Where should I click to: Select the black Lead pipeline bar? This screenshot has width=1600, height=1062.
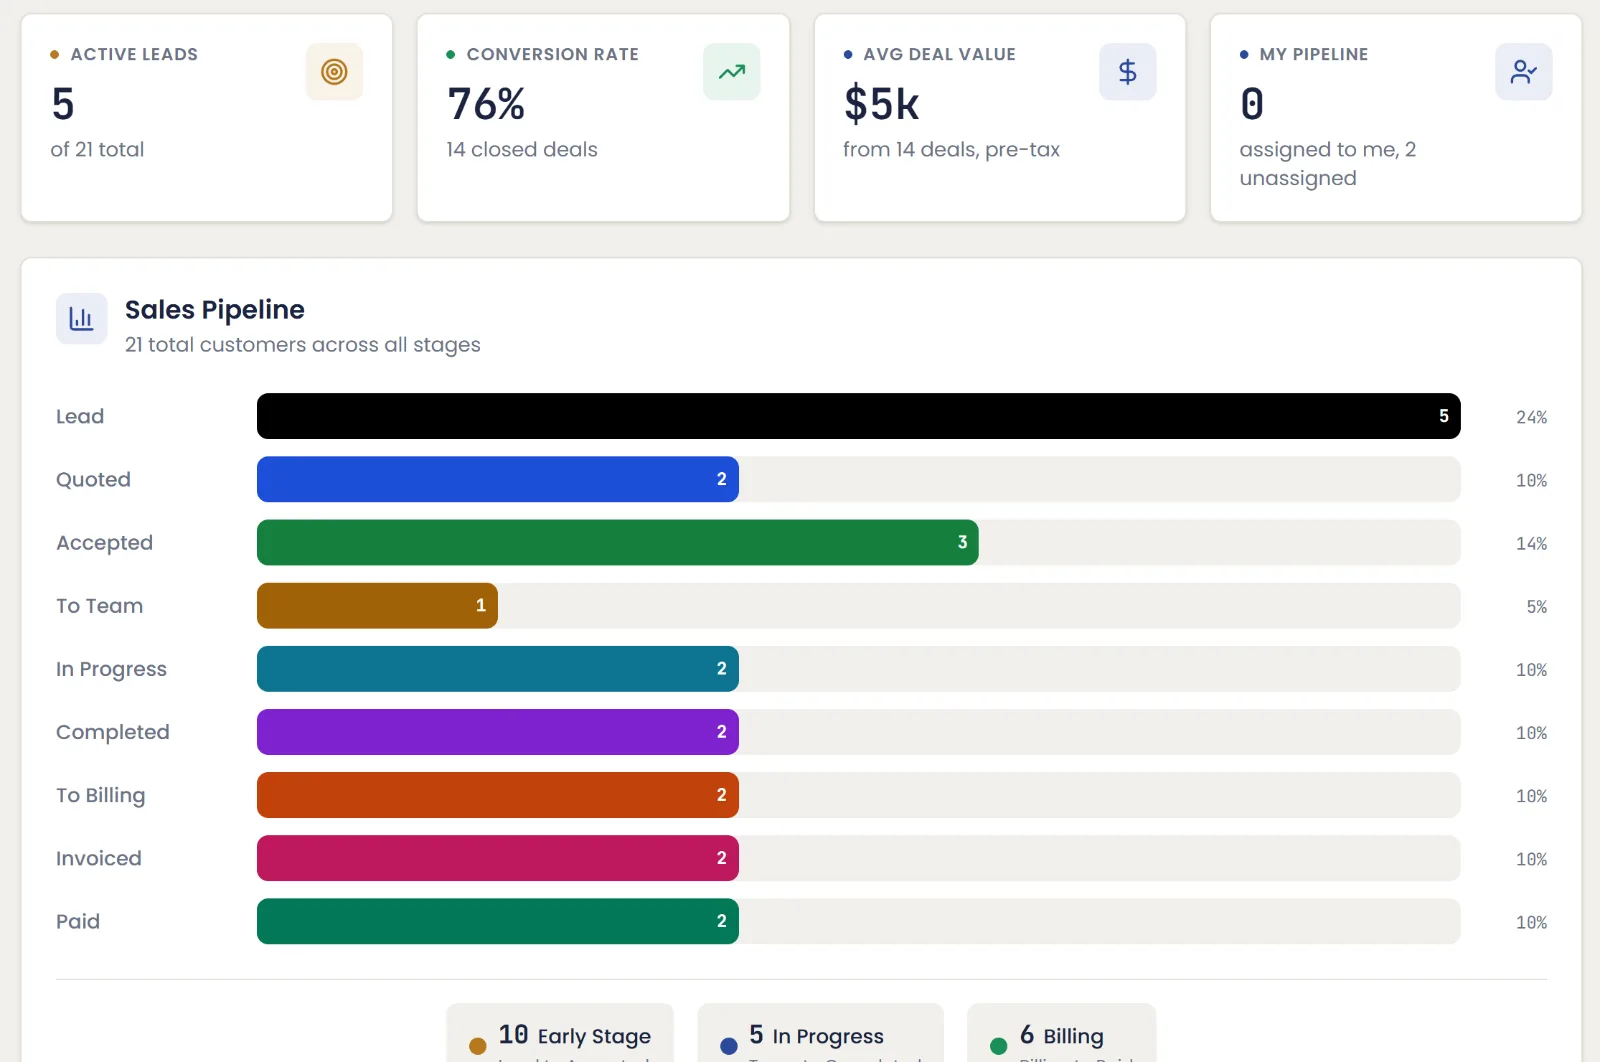coord(859,416)
